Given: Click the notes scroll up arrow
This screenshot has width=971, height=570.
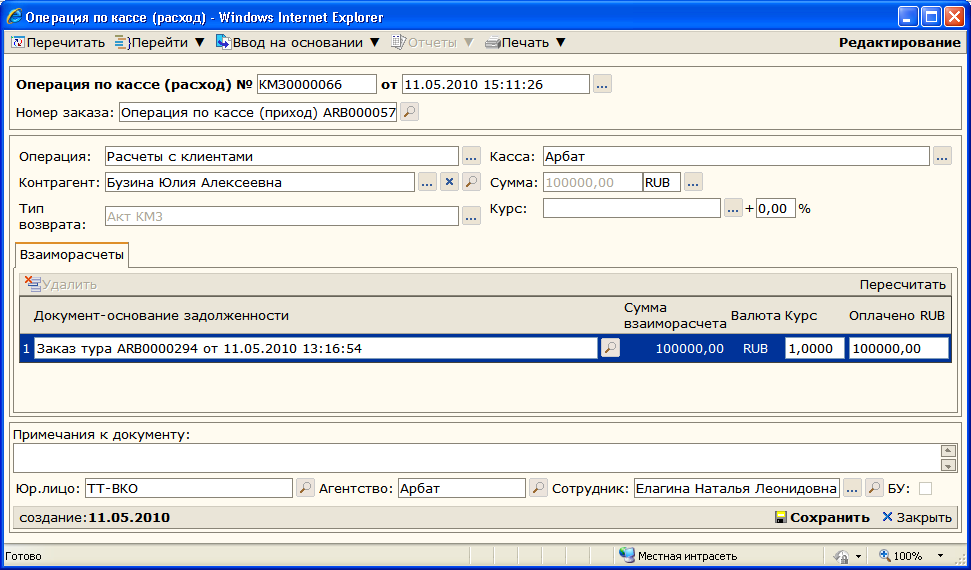Looking at the screenshot, I should pyautogui.click(x=948, y=451).
